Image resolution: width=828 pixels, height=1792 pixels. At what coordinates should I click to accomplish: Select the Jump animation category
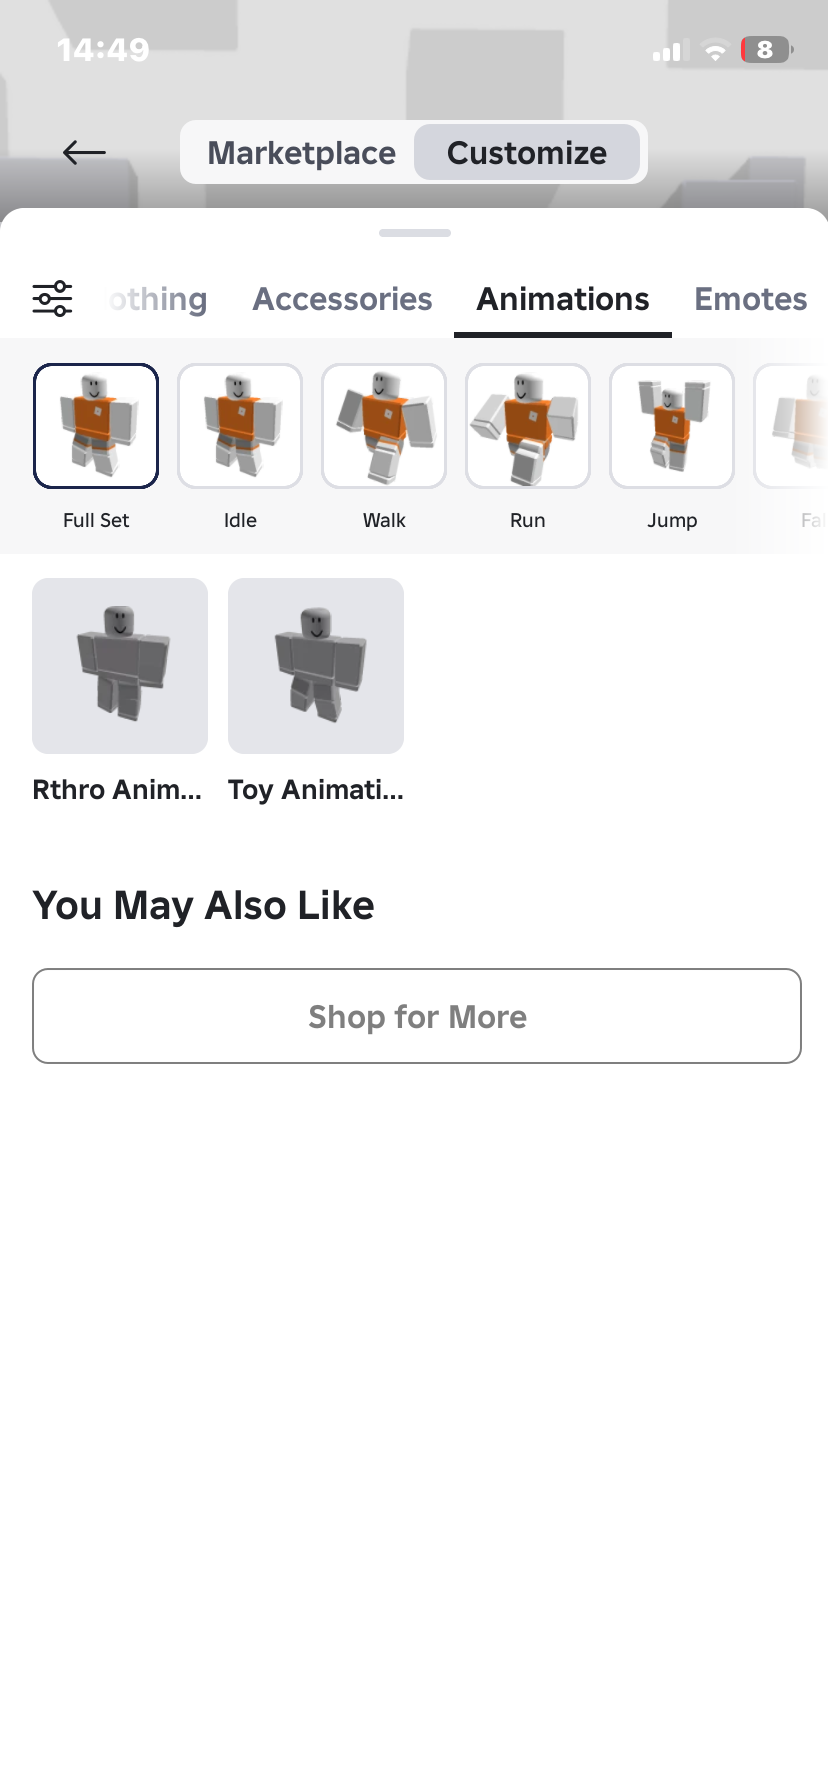pyautogui.click(x=672, y=426)
